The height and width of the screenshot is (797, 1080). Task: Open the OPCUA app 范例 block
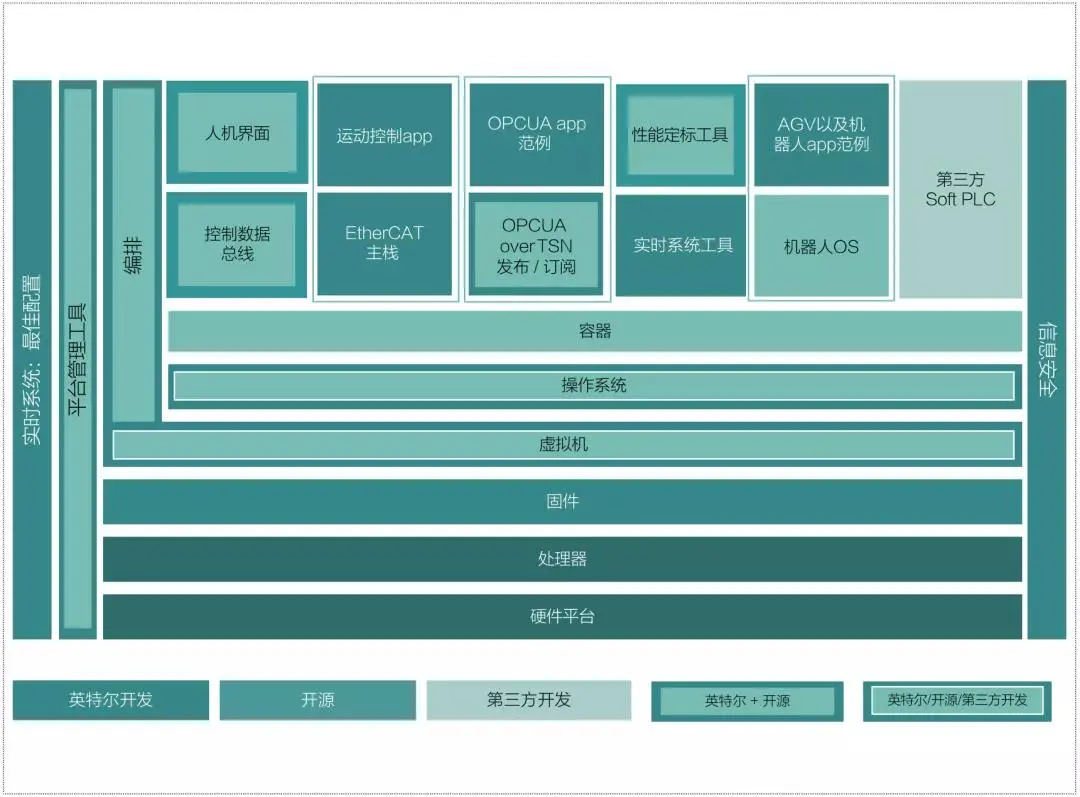click(536, 133)
